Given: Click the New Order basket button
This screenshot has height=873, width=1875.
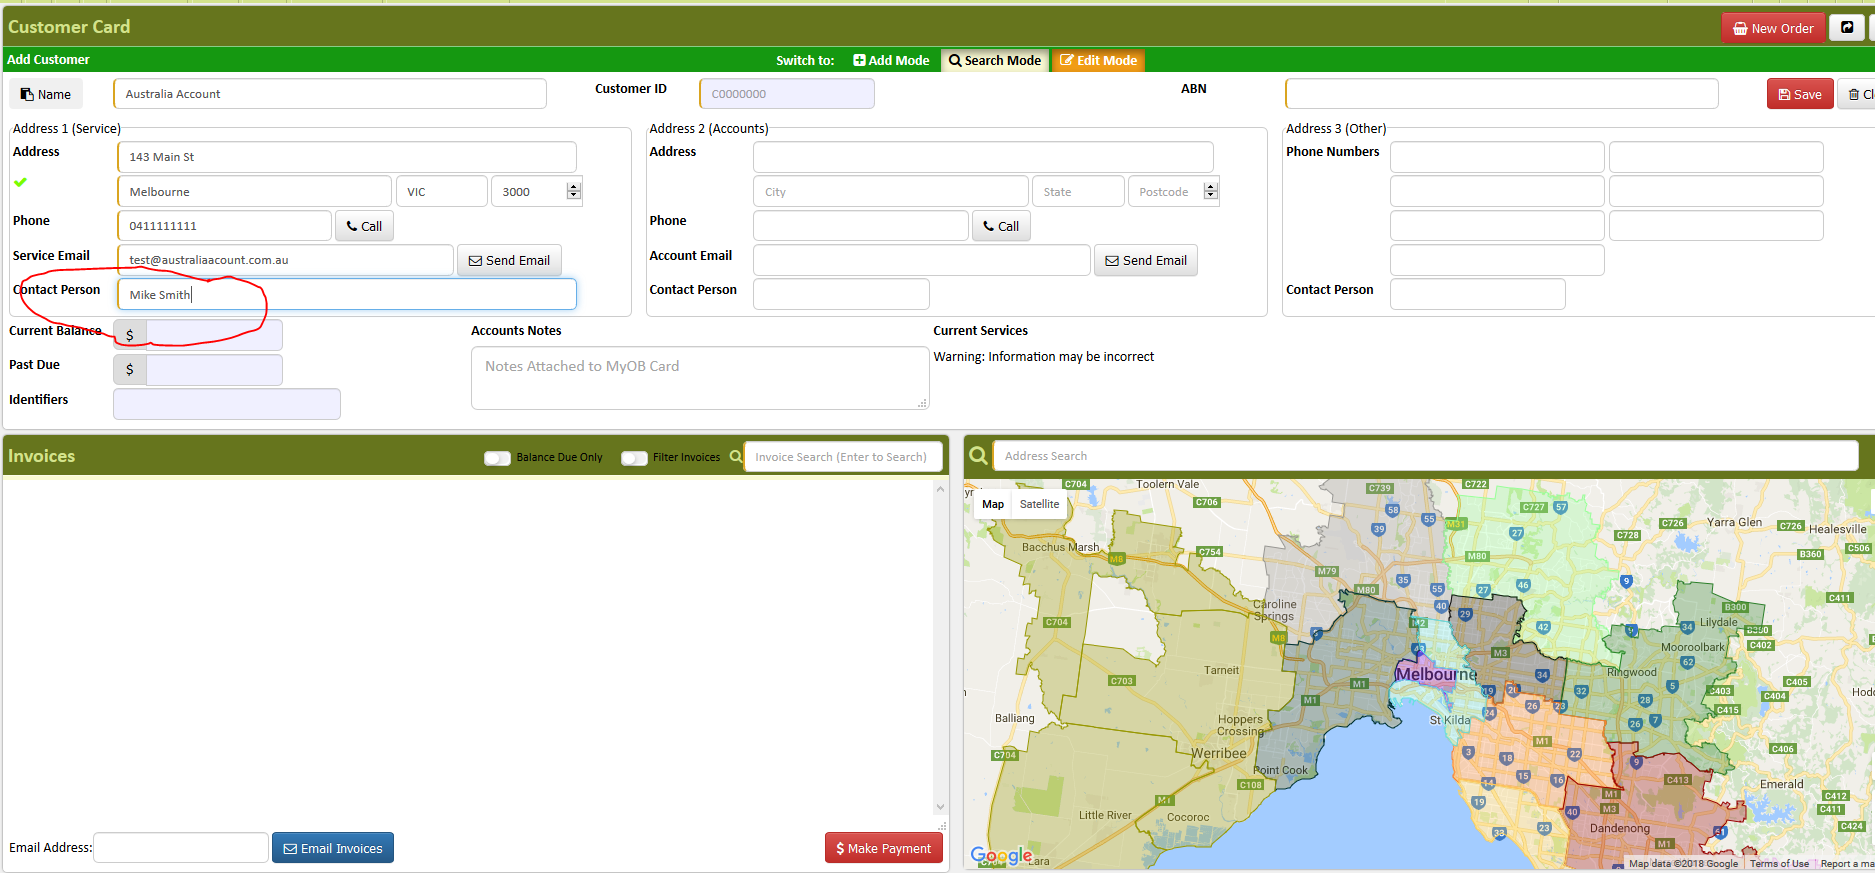Looking at the screenshot, I should pos(1773,28).
